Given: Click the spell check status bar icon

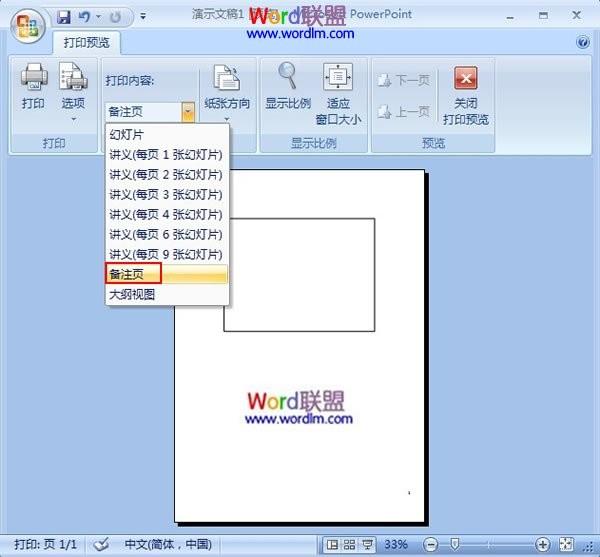Looking at the screenshot, I should (101, 544).
